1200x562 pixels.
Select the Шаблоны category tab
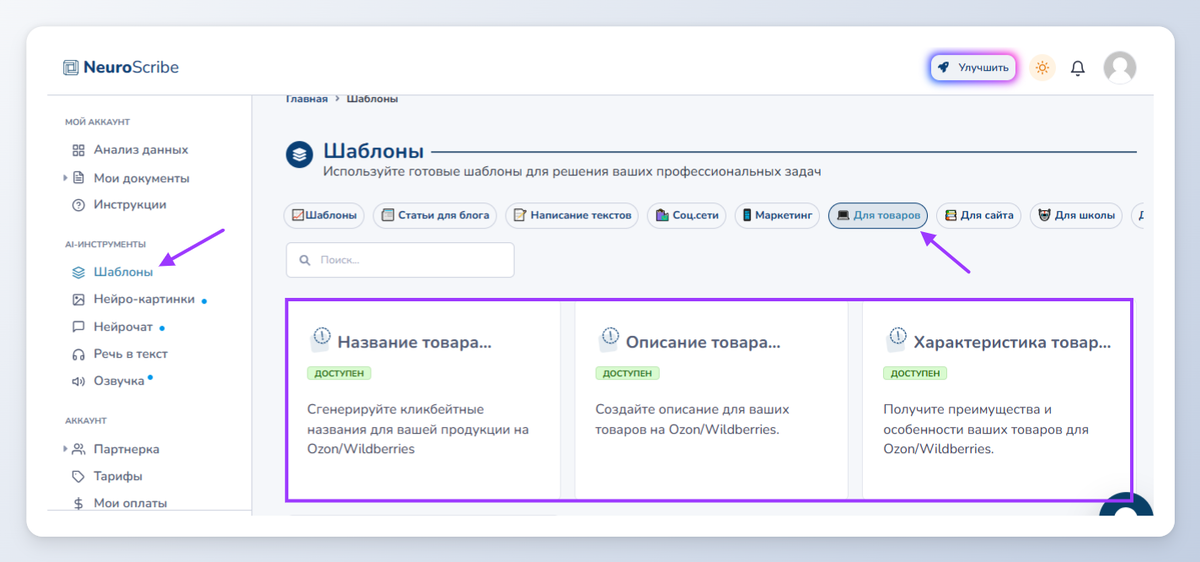(x=325, y=215)
